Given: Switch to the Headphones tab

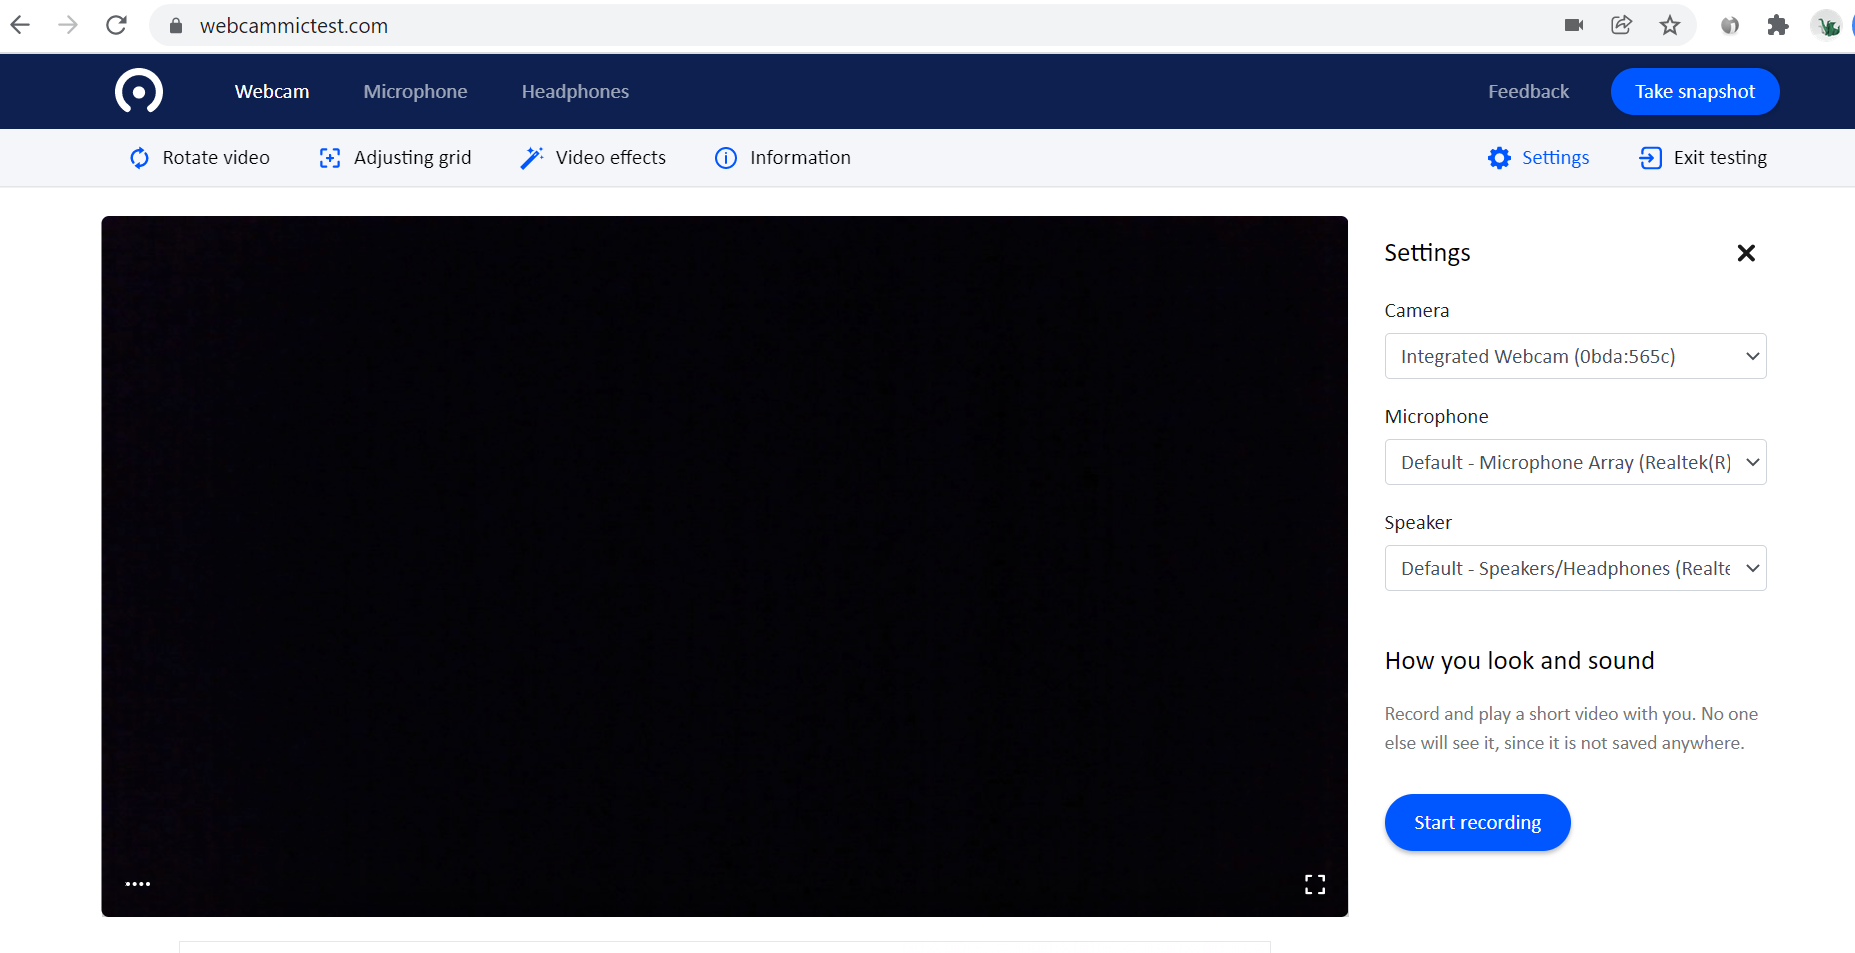Looking at the screenshot, I should click(575, 92).
